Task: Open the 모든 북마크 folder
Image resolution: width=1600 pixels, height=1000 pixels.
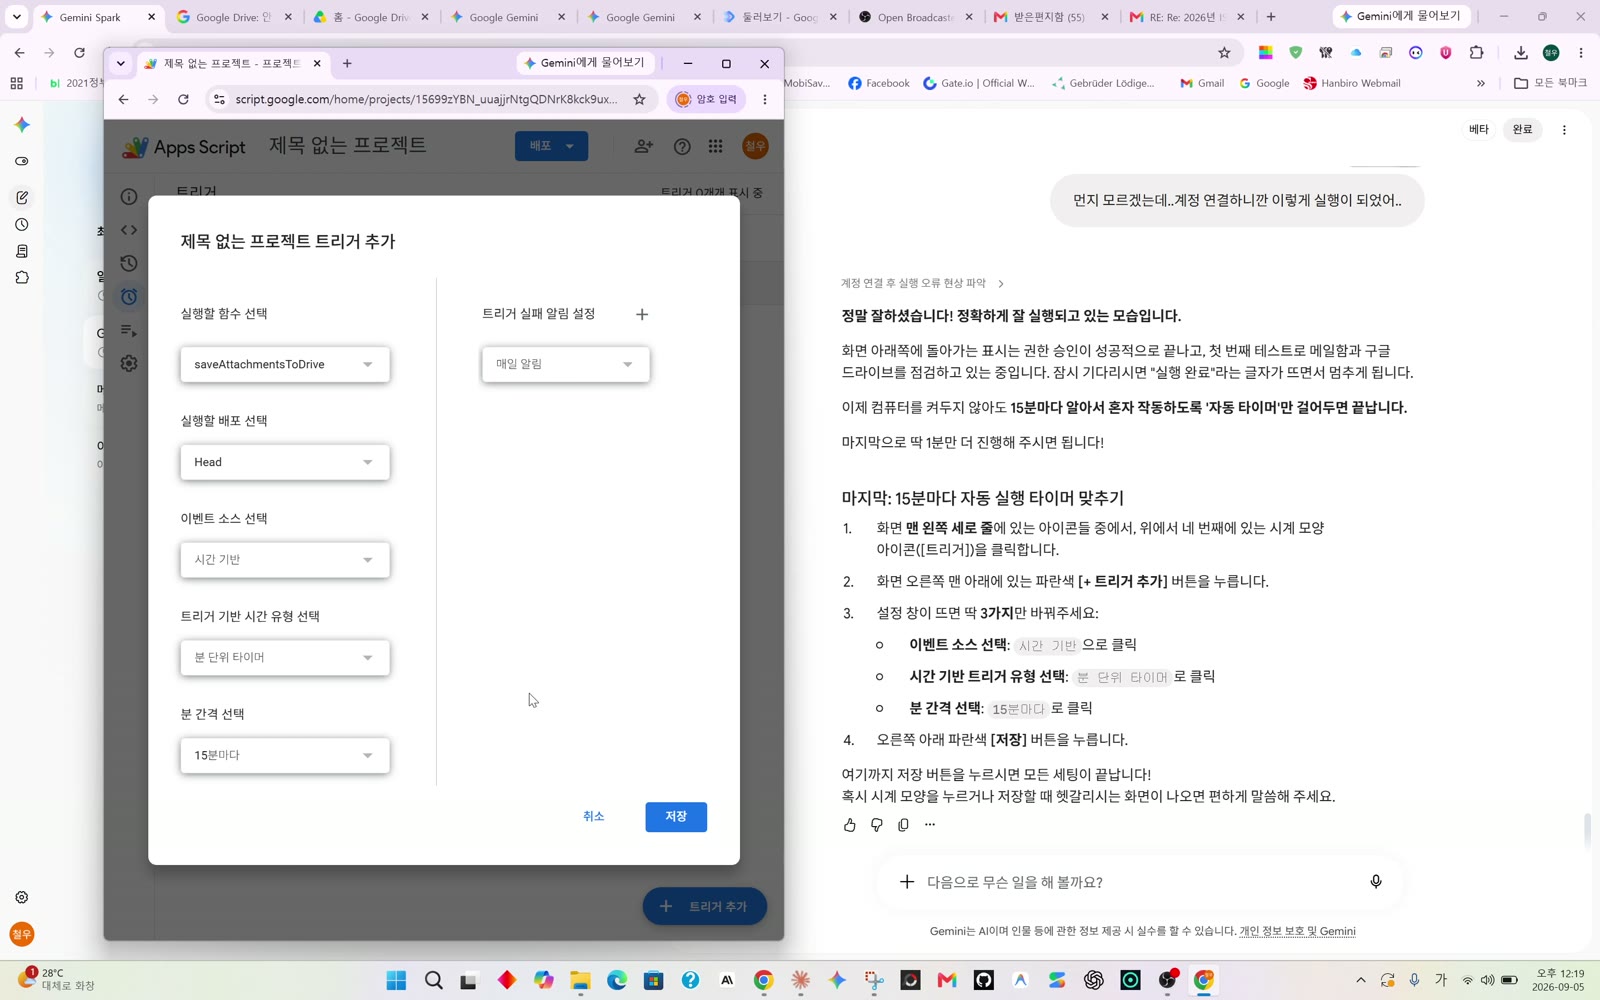Action: click(x=1550, y=83)
